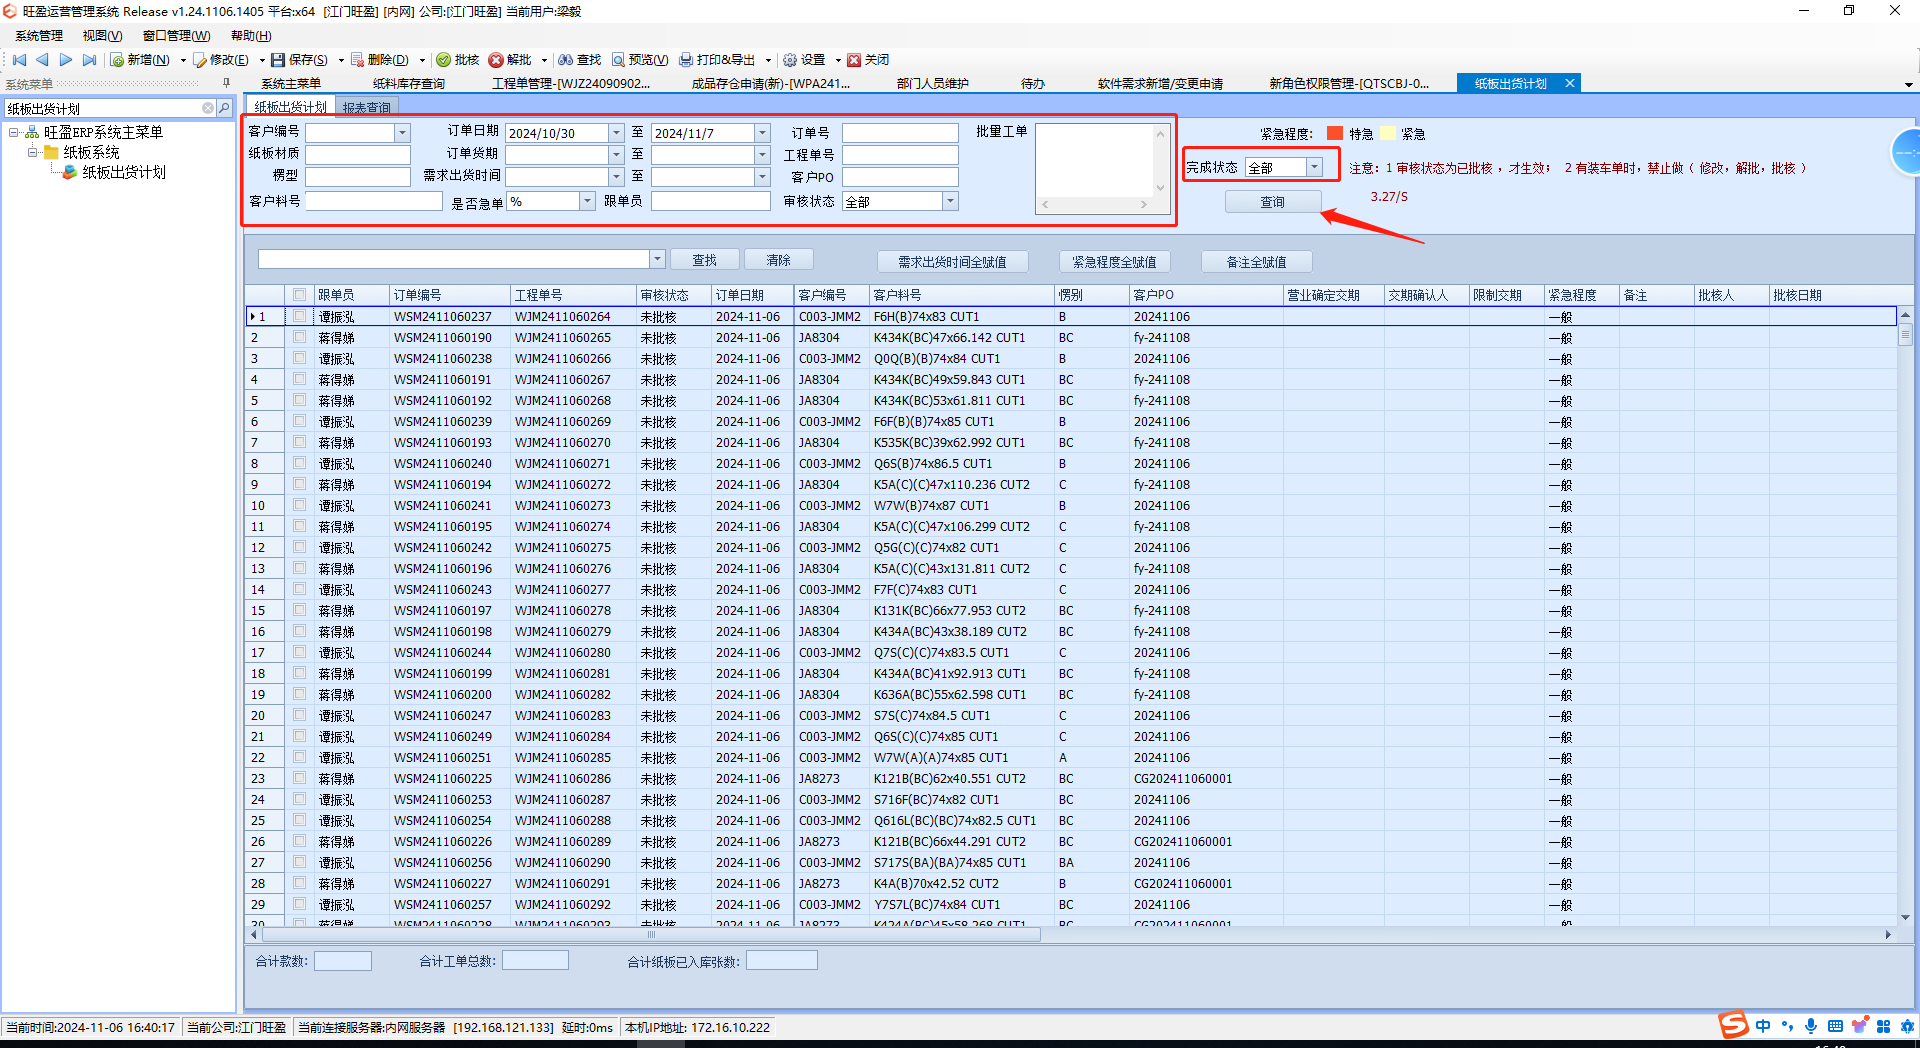Open the 是否急单 dropdown

587,201
